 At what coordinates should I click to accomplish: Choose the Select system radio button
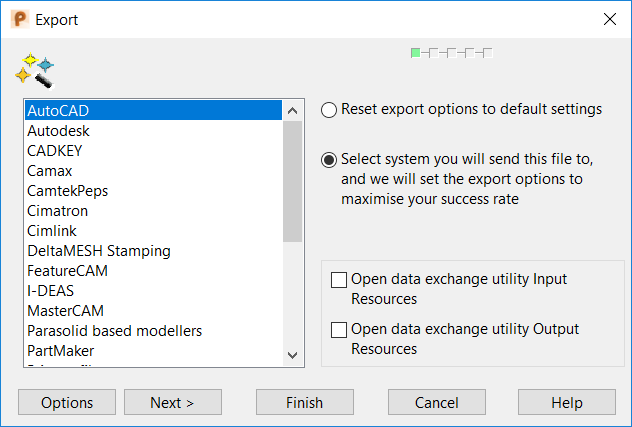329,159
